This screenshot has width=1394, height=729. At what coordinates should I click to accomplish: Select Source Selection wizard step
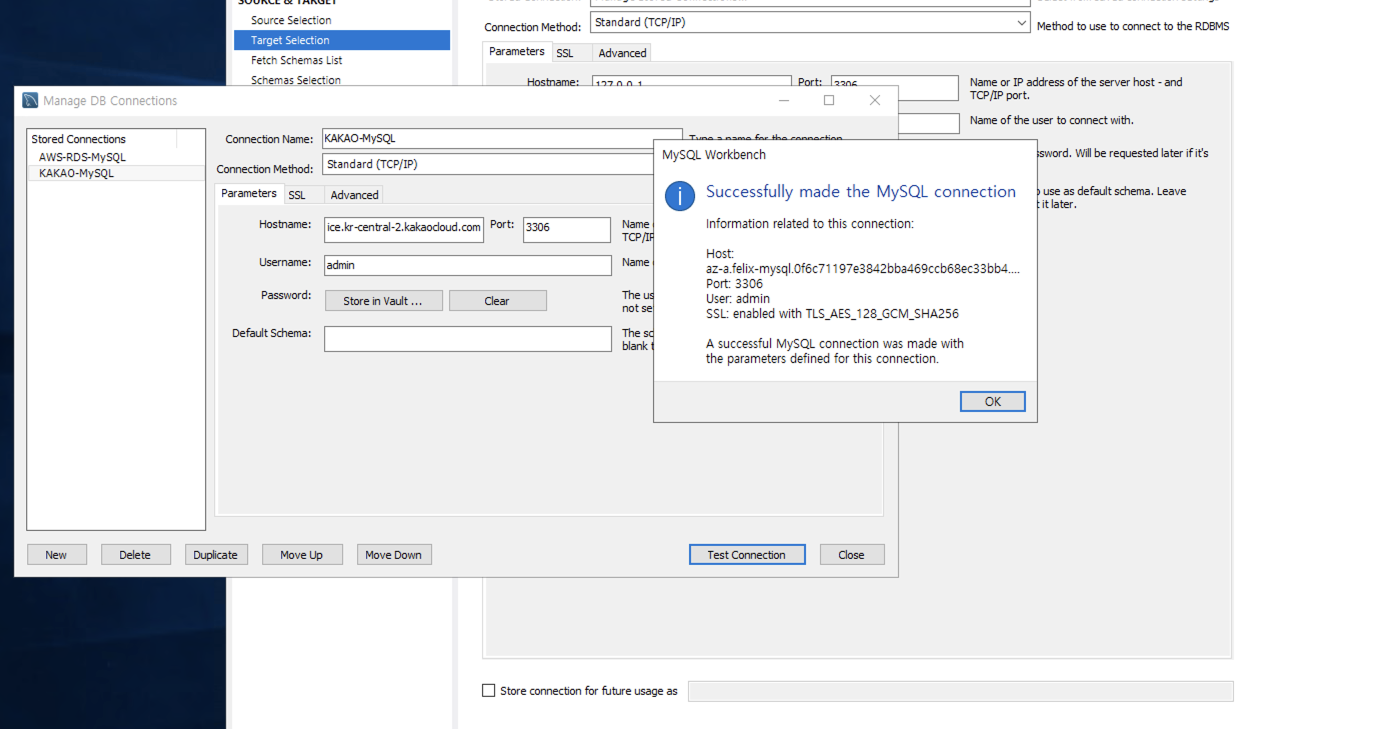291,20
